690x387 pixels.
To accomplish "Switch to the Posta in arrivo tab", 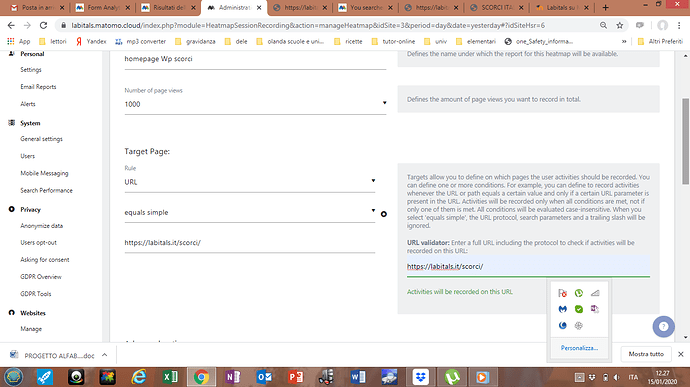I will click(x=37, y=7).
